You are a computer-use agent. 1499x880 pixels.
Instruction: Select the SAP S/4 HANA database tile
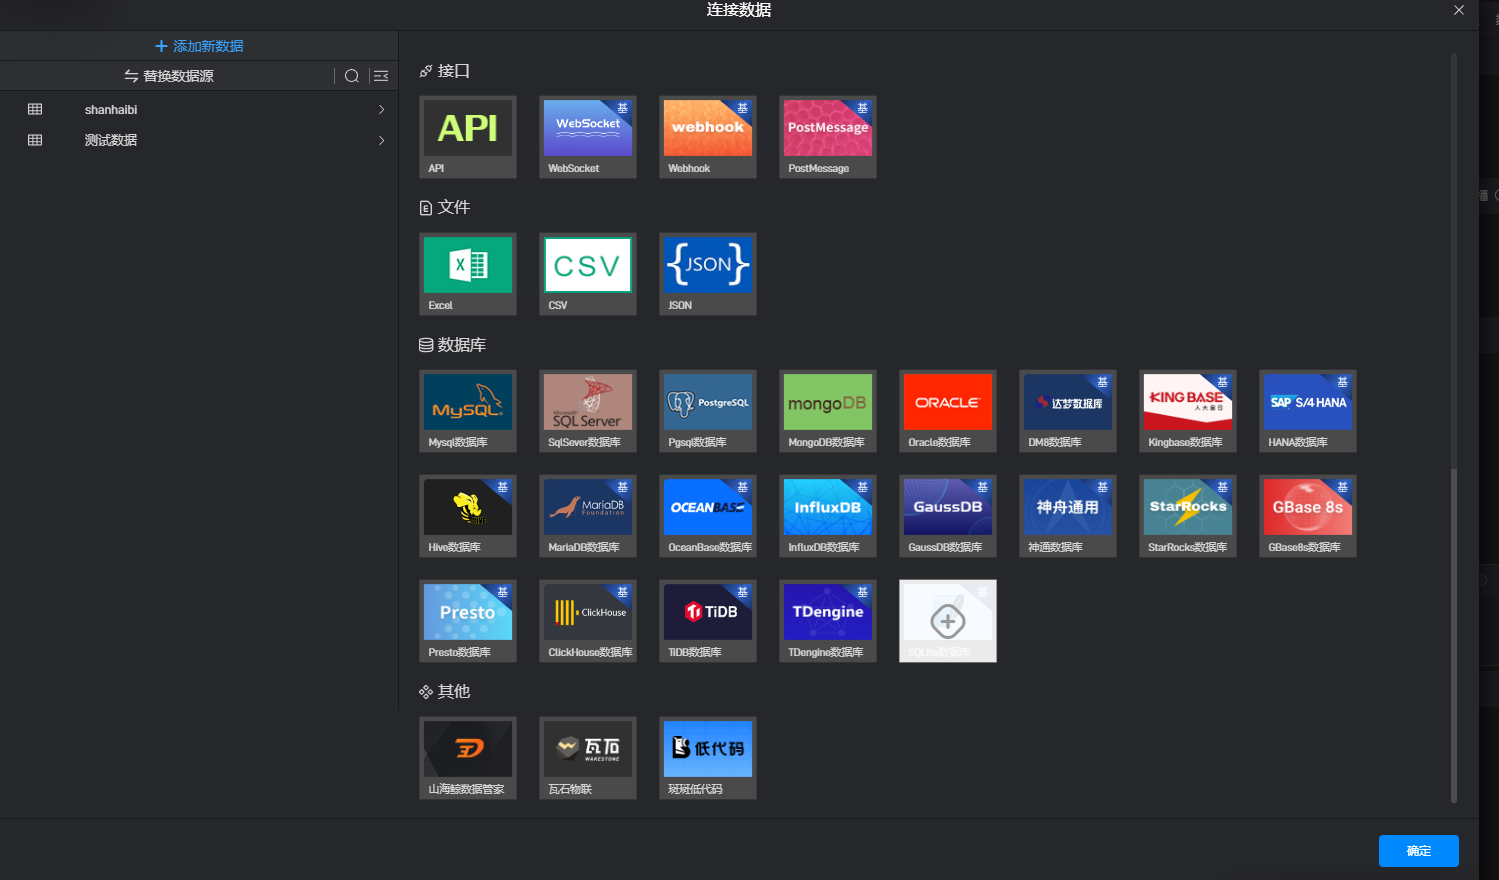pos(1308,411)
